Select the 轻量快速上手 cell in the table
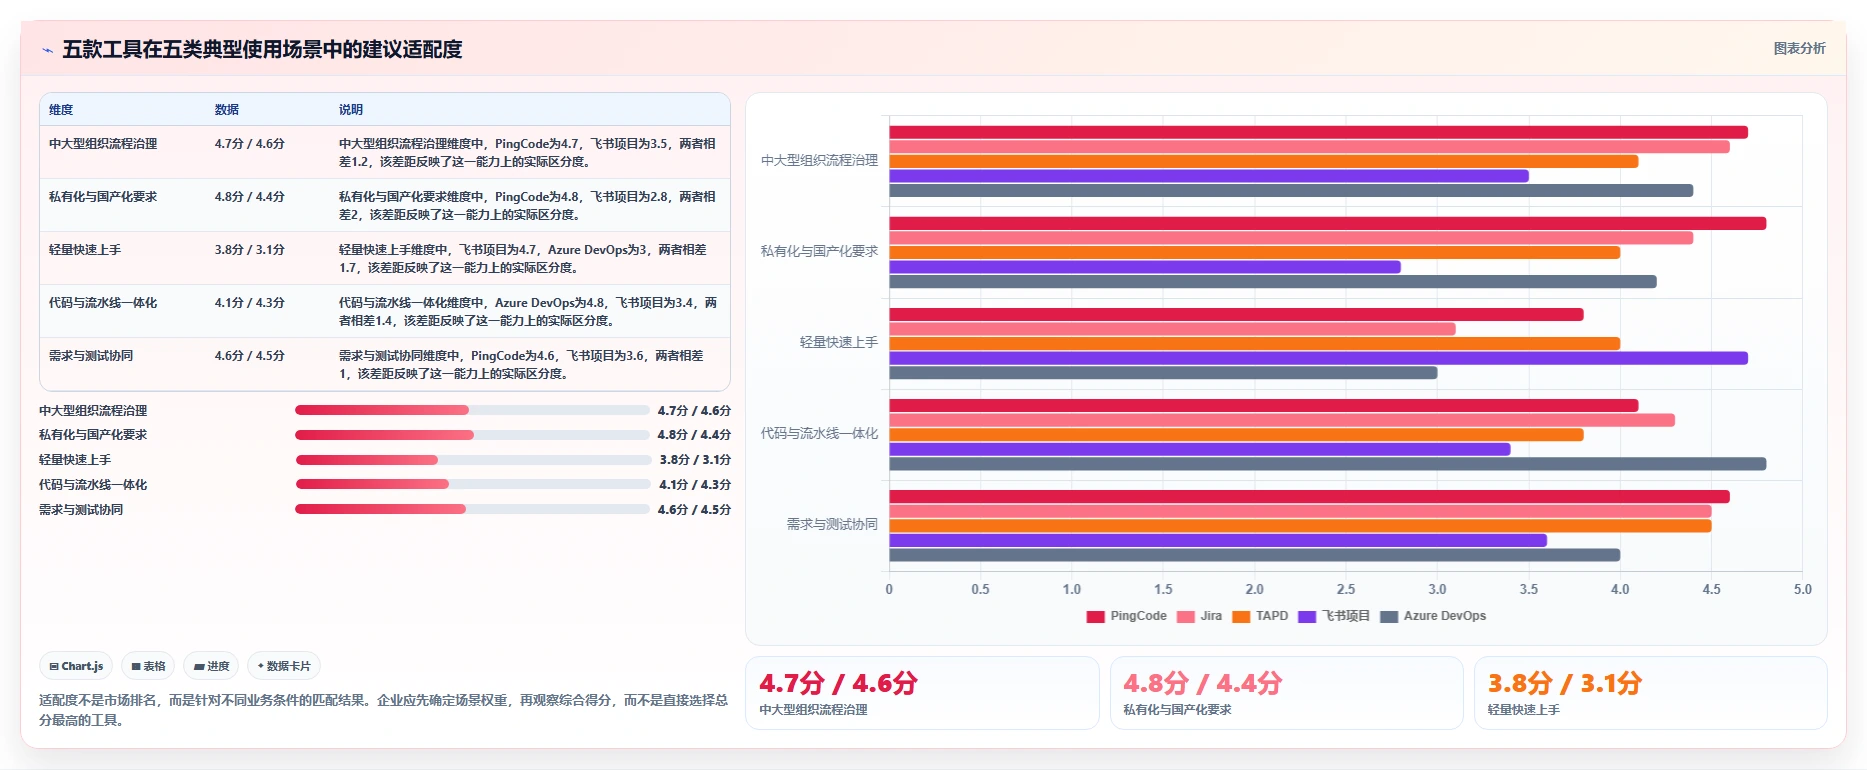Image resolution: width=1867 pixels, height=770 pixels. pyautogui.click(x=85, y=250)
